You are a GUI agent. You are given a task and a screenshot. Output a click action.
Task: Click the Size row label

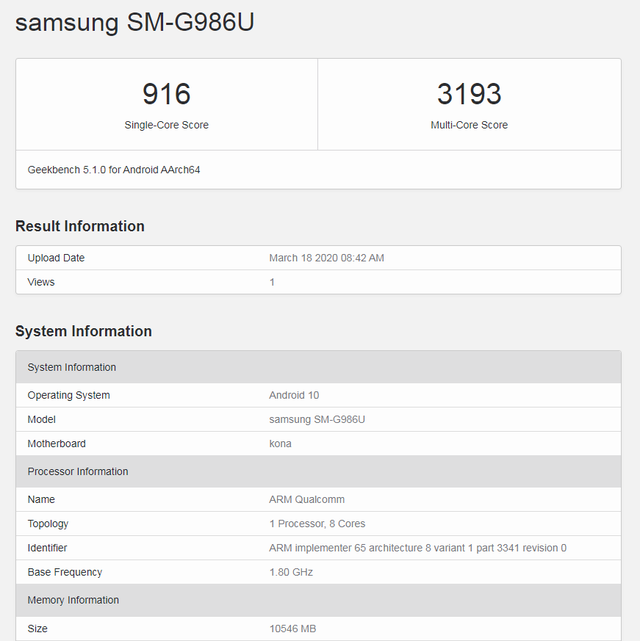point(37,628)
